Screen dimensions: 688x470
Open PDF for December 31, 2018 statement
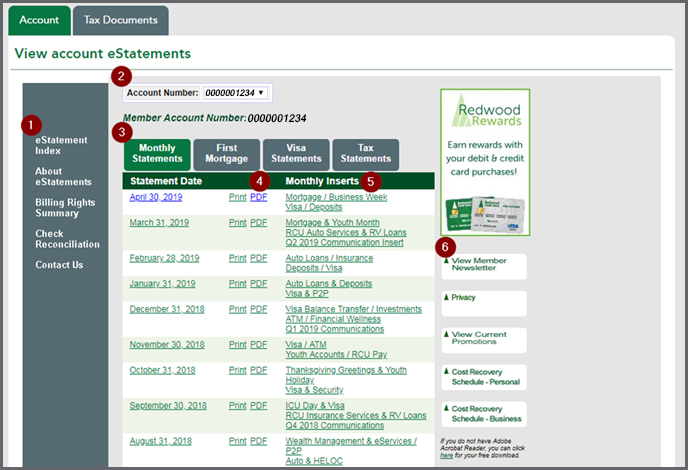pos(258,309)
